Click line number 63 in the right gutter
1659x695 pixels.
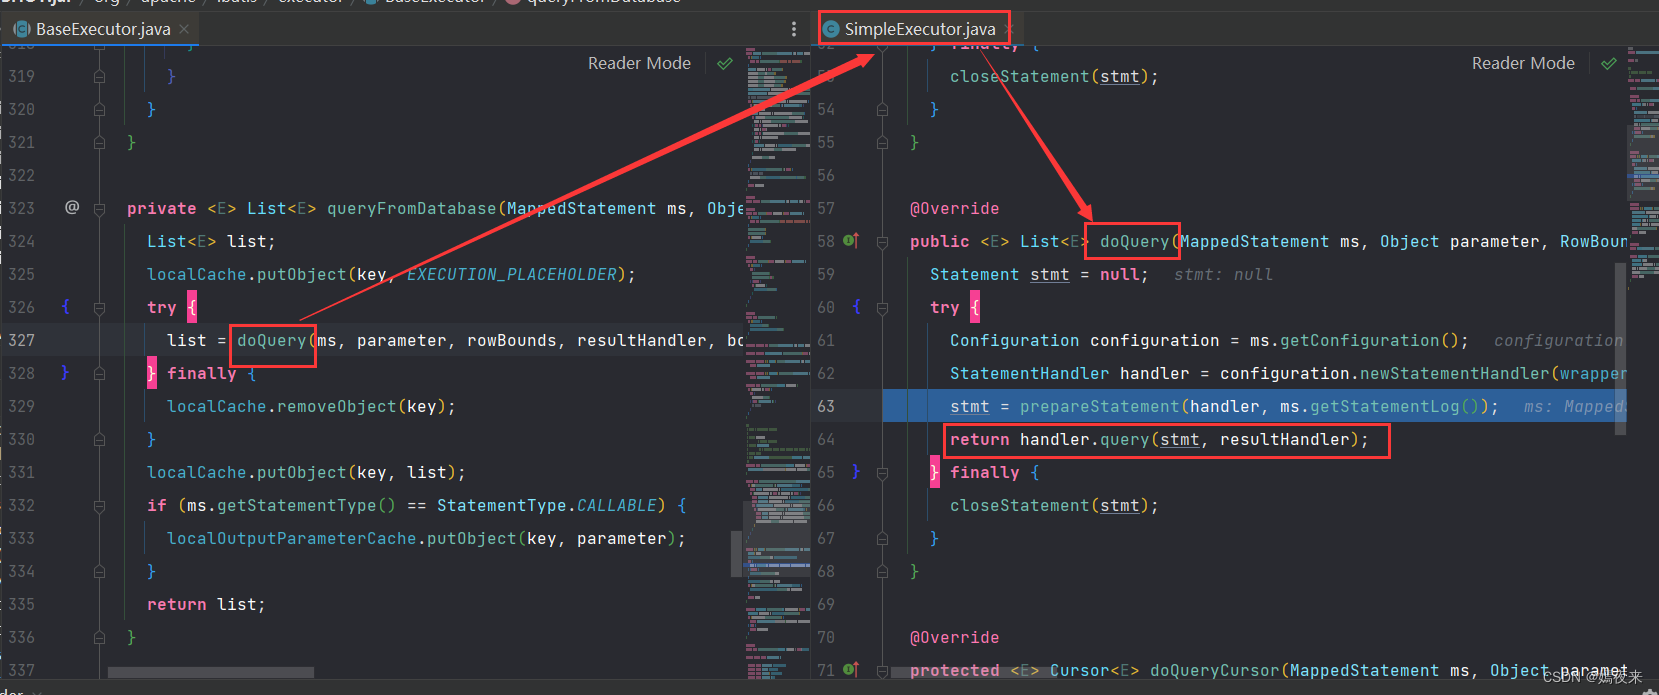pyautogui.click(x=826, y=406)
